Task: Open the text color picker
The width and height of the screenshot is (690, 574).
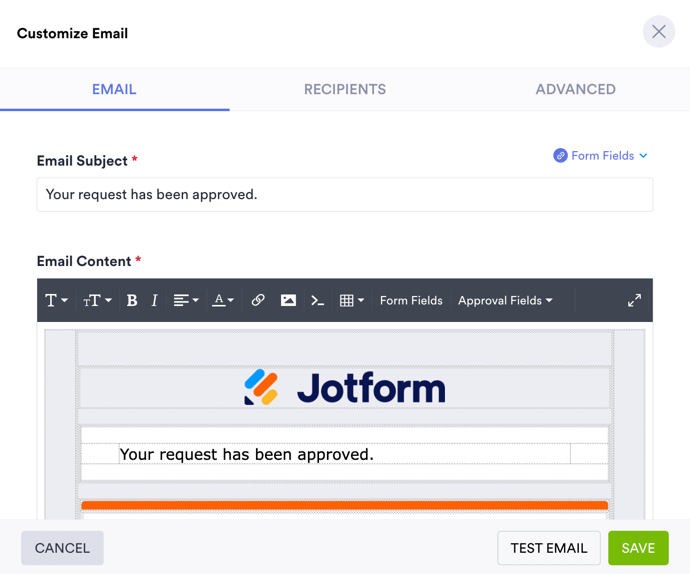Action: [222, 300]
